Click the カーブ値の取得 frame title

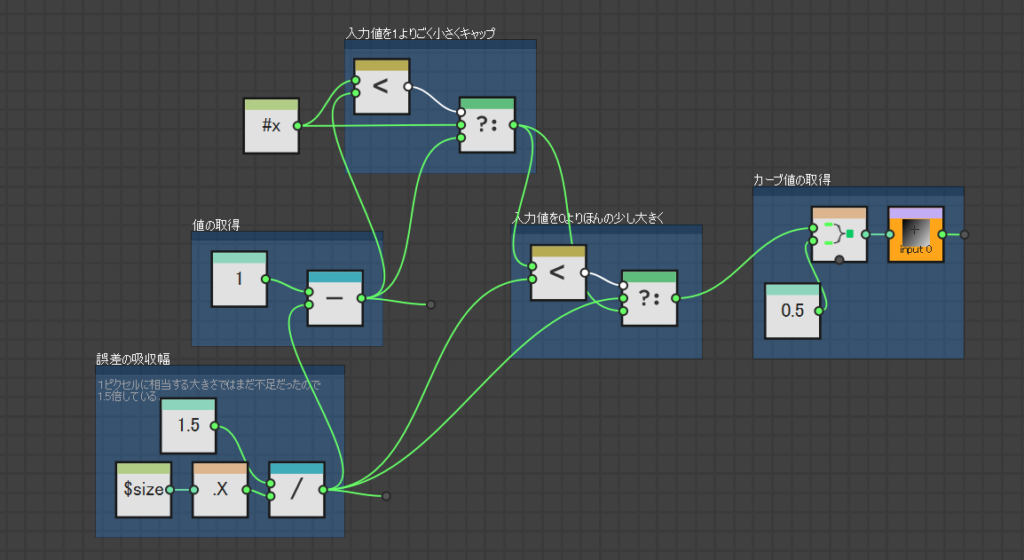792,180
